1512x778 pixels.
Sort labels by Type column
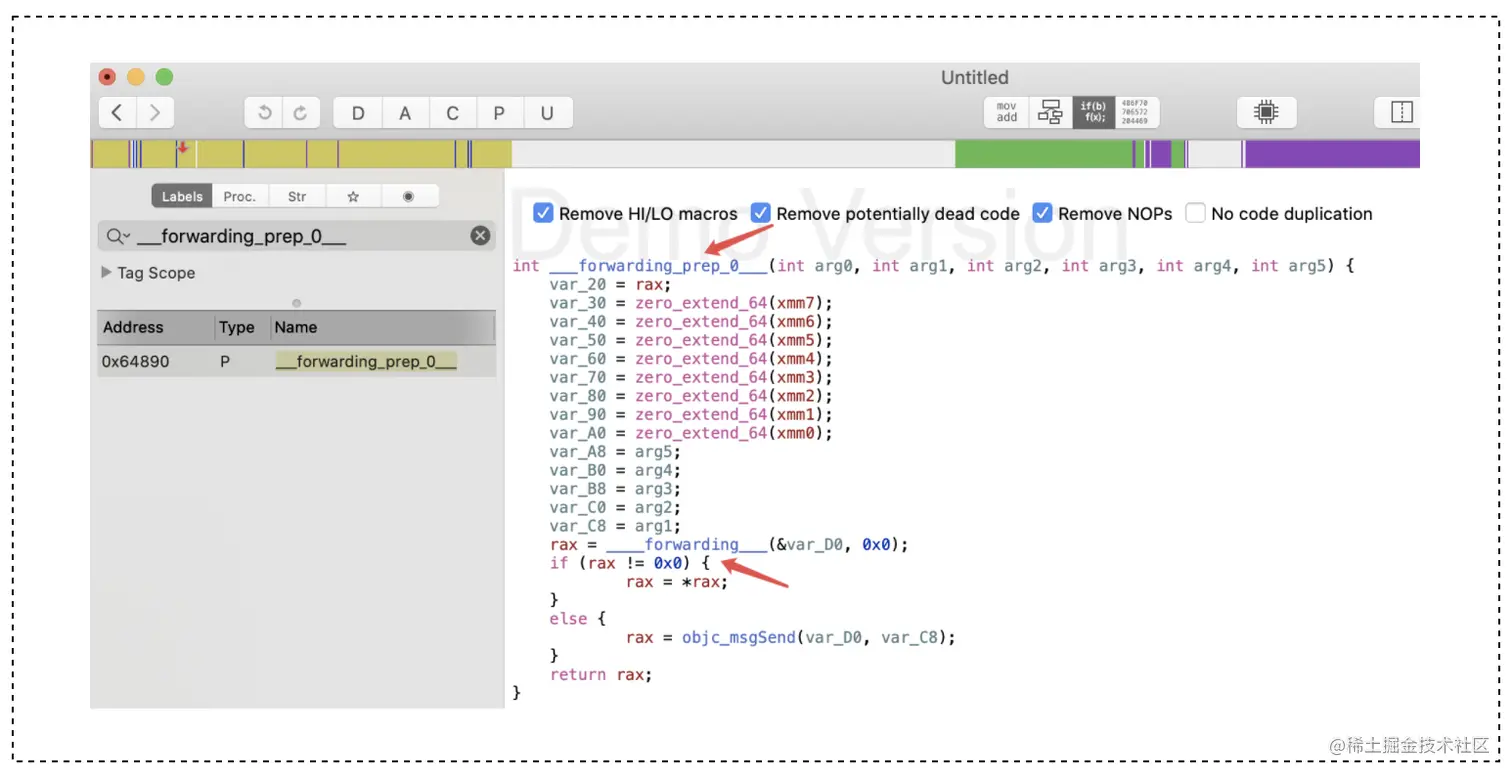(242, 327)
